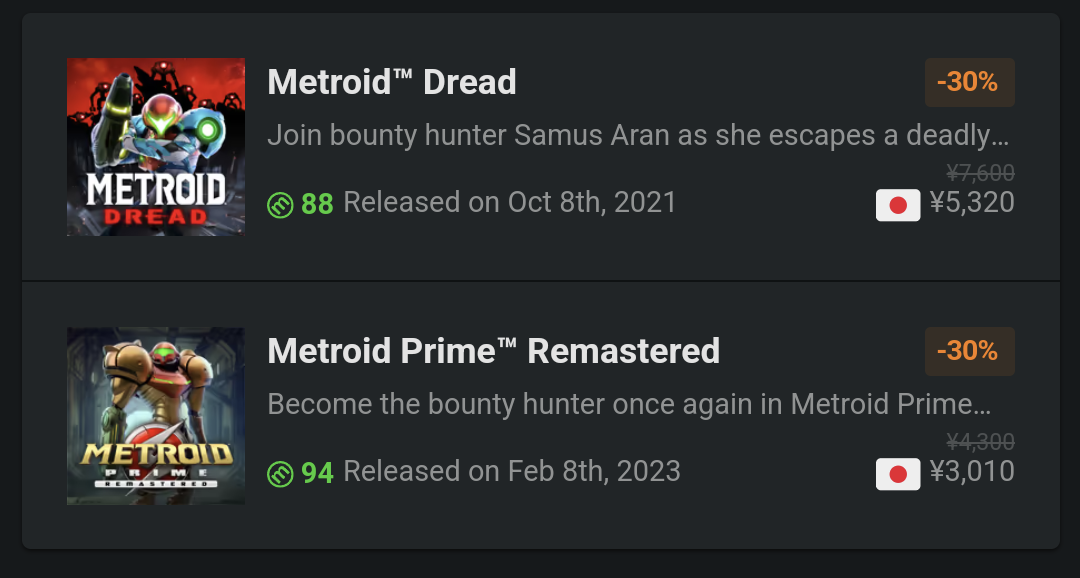Click the Metacritic icon next to score 88
Image resolution: width=1080 pixels, height=578 pixels.
pyautogui.click(x=280, y=205)
